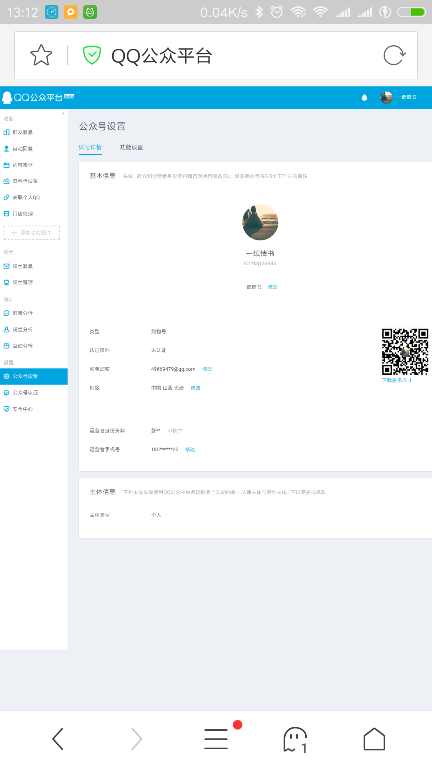Click 修改 link next to the 中国 region
Viewport: 432px width, 768px height.
[x=195, y=388]
